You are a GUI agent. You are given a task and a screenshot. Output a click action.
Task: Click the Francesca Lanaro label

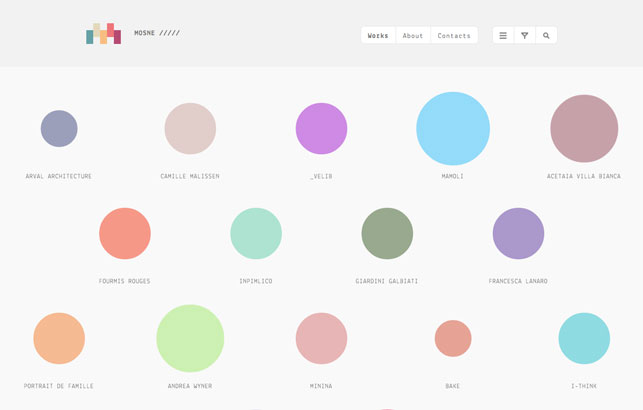tap(518, 281)
